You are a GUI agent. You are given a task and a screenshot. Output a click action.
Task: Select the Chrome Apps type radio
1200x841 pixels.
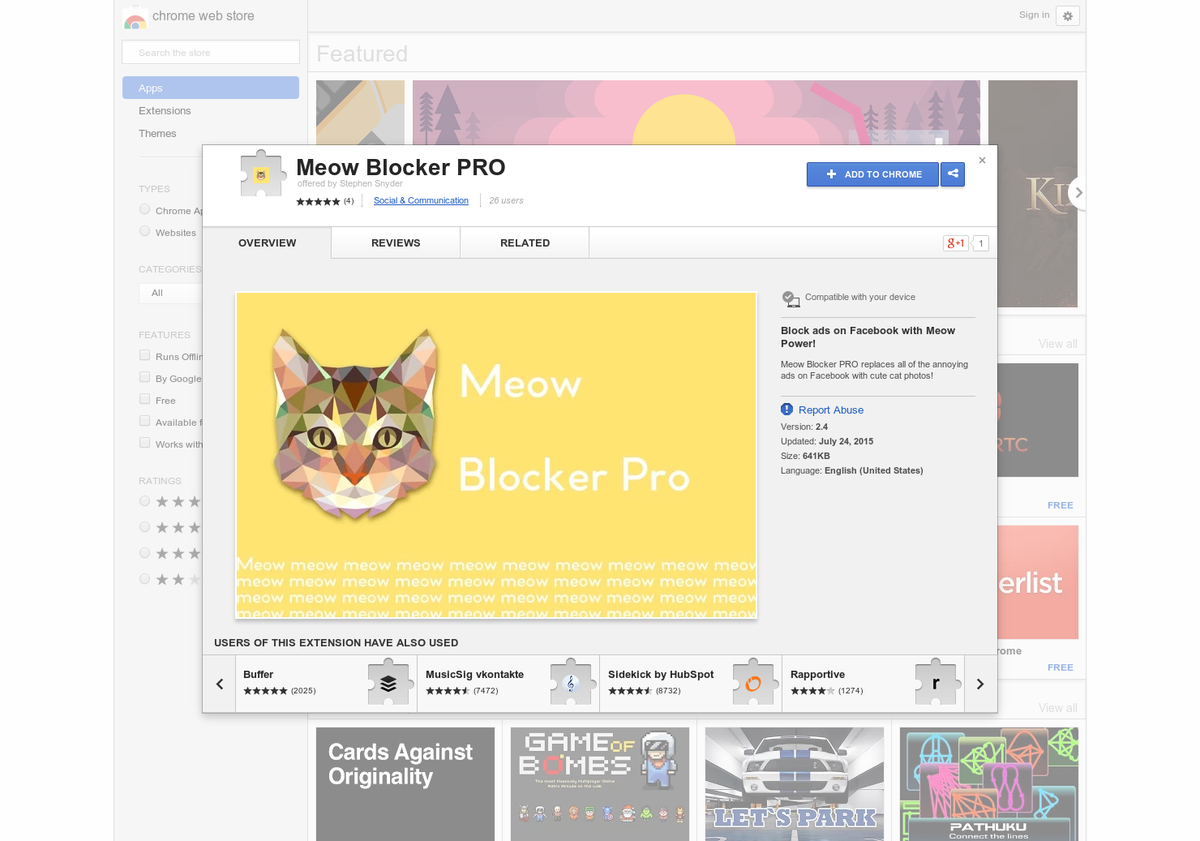pyautogui.click(x=145, y=210)
